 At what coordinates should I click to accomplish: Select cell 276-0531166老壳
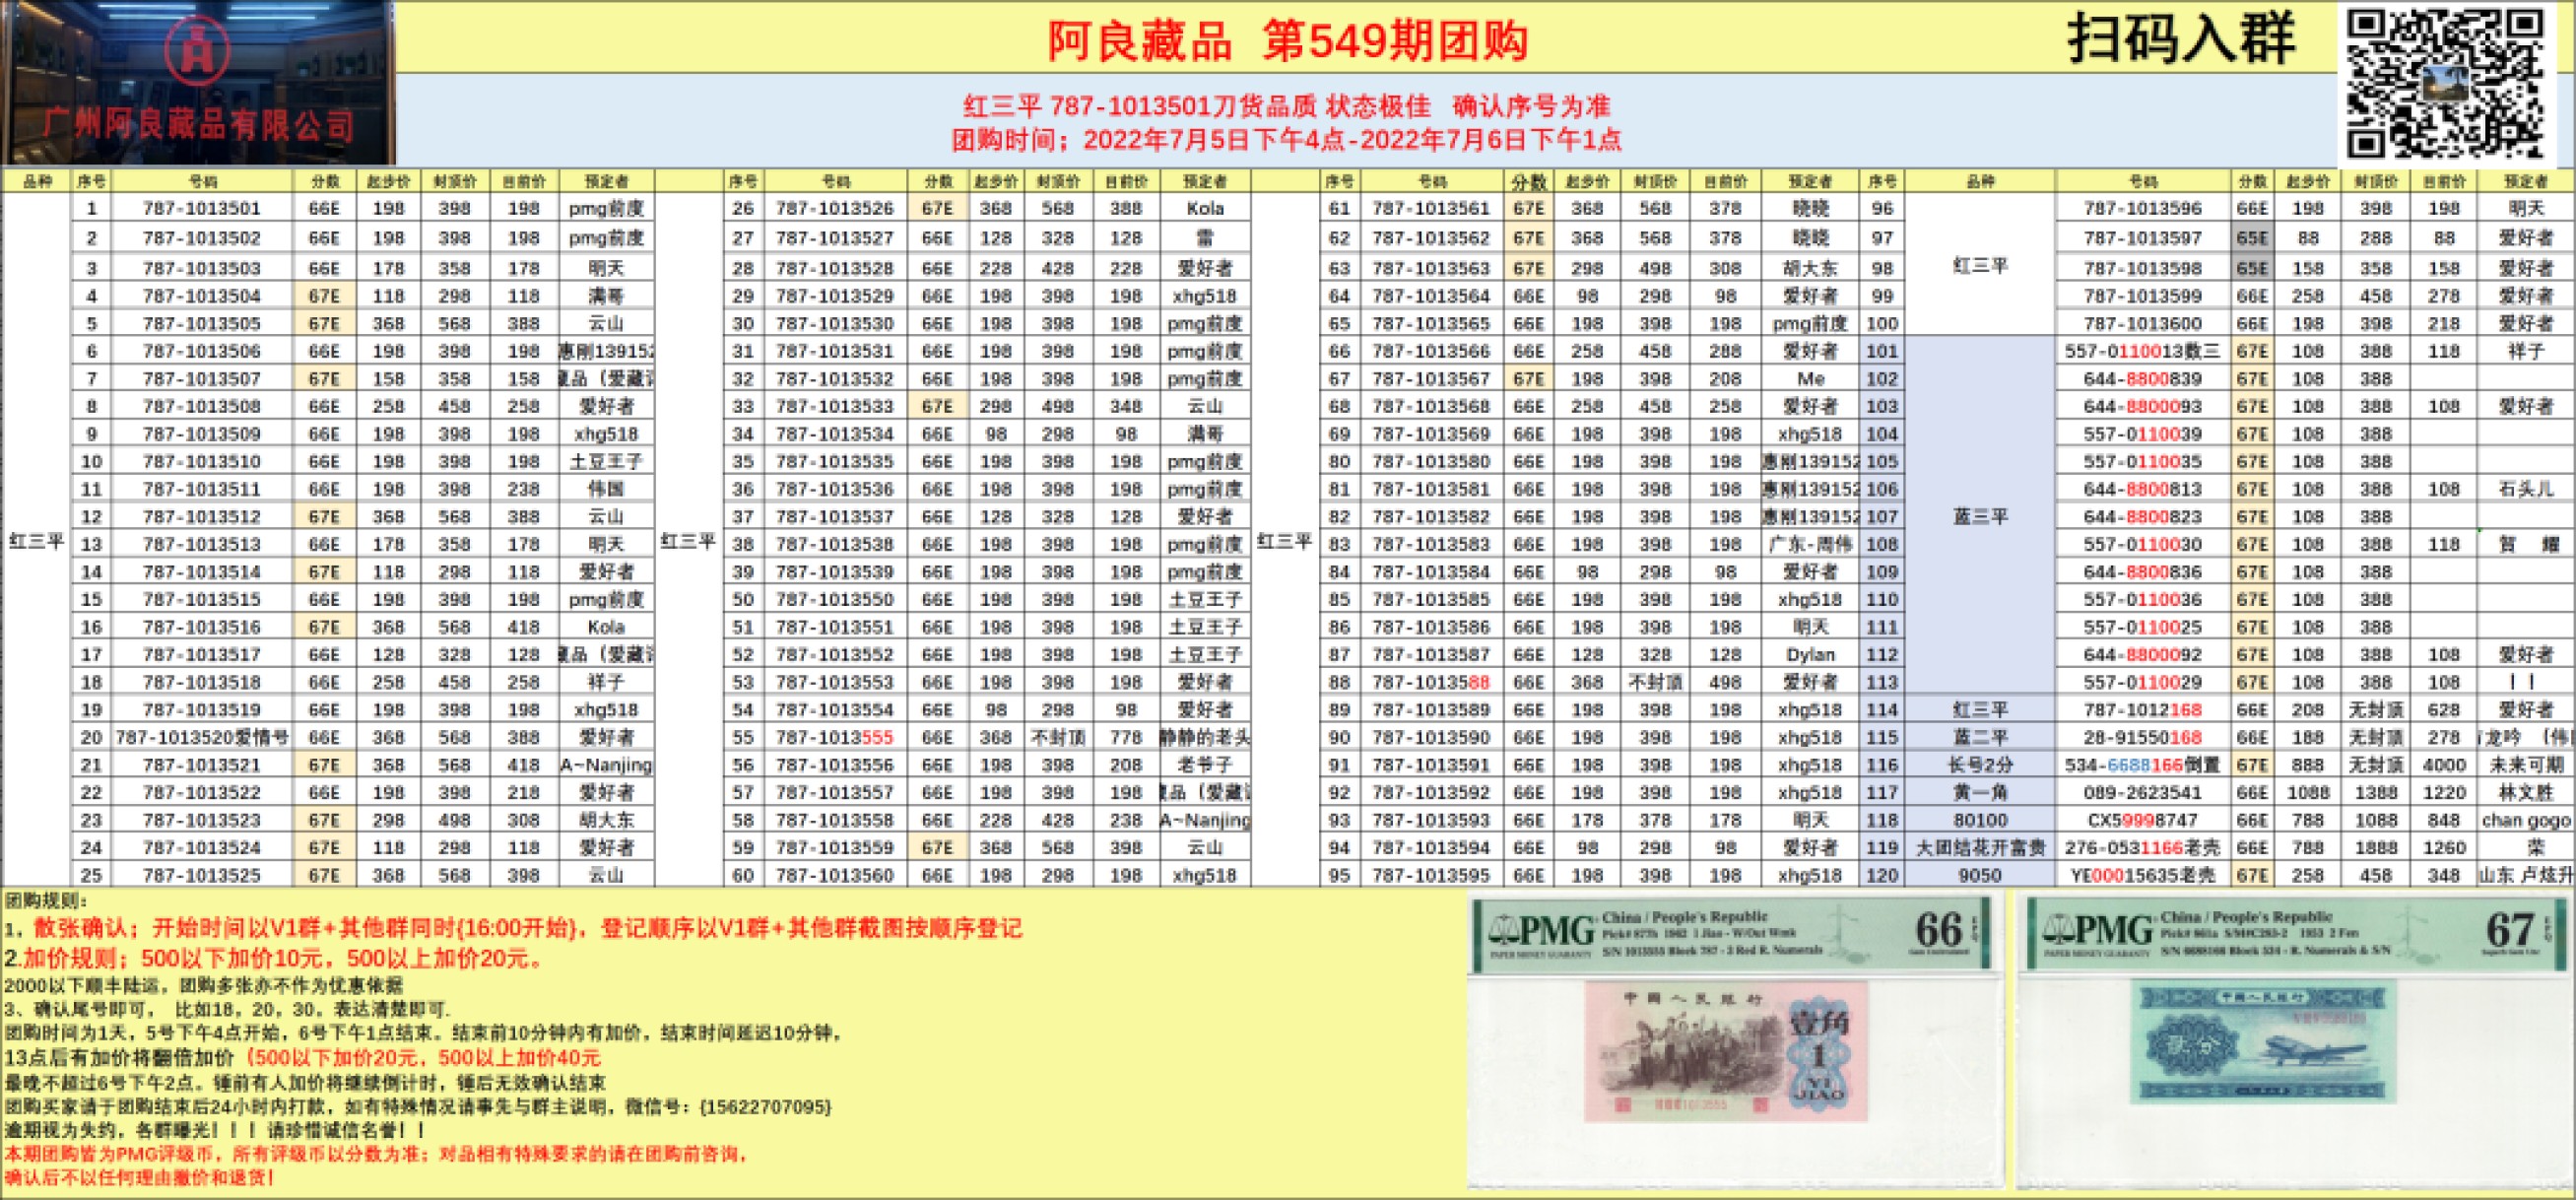(2142, 847)
